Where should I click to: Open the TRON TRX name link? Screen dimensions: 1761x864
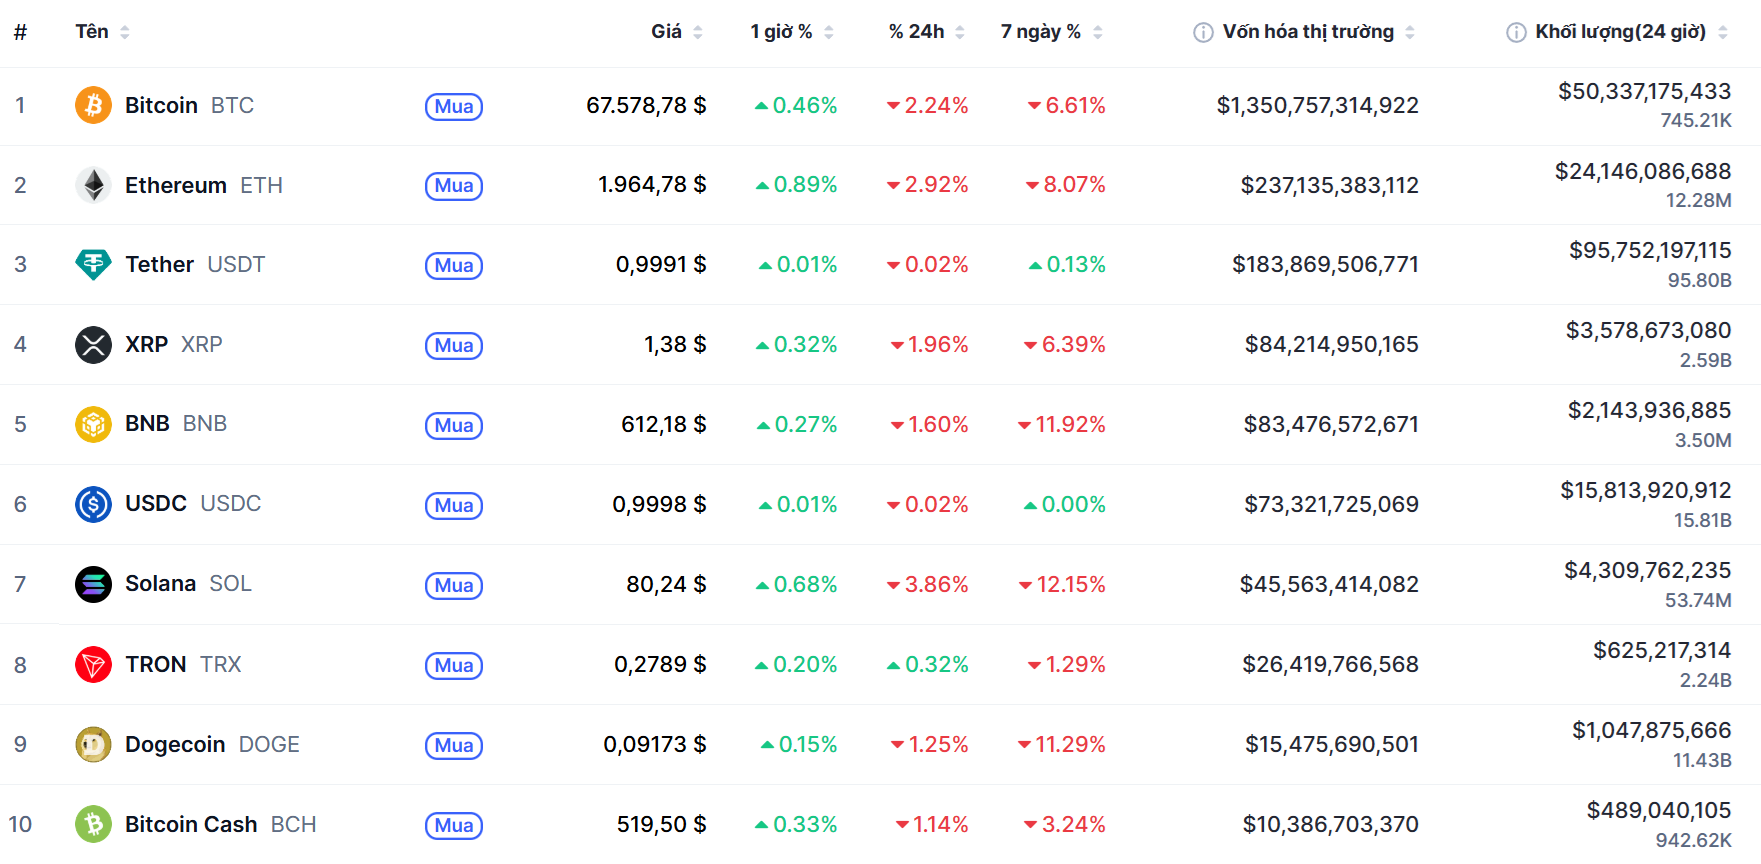pyautogui.click(x=183, y=664)
